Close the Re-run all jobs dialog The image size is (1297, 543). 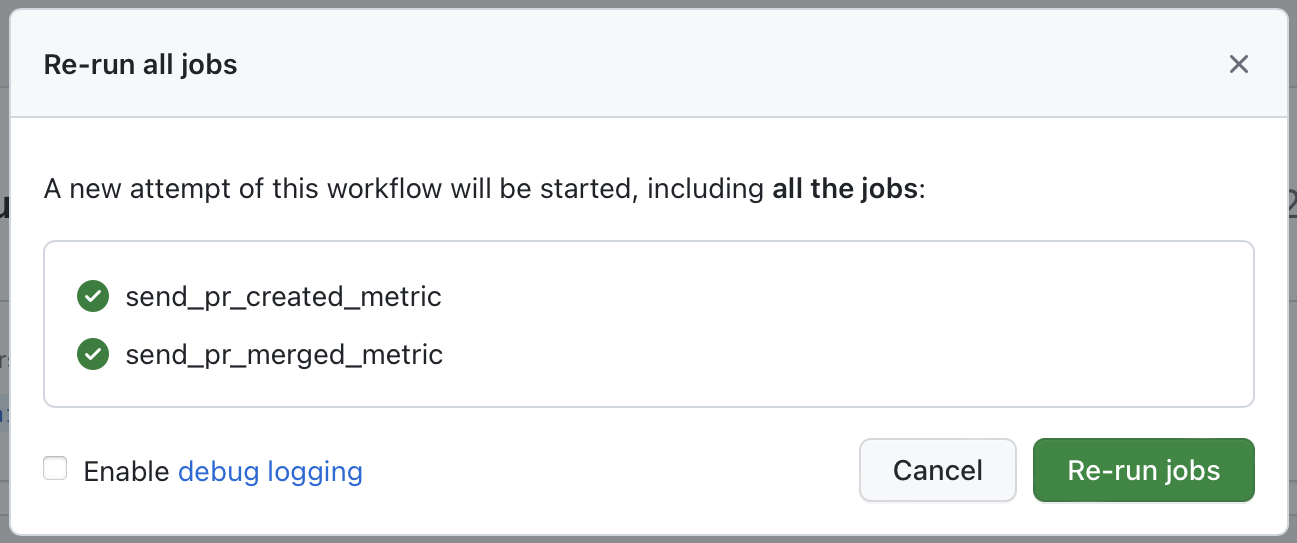(1238, 65)
